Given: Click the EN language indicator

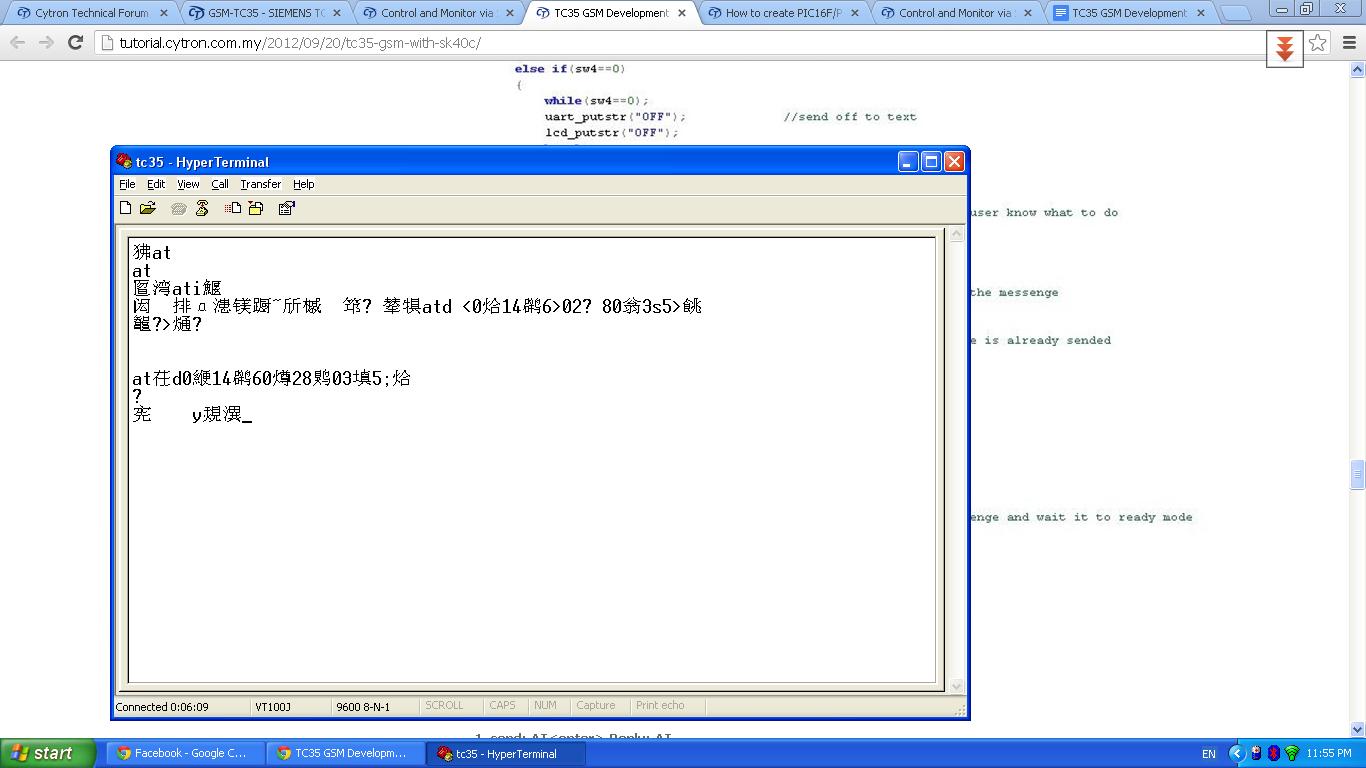Looking at the screenshot, I should (x=1208, y=753).
